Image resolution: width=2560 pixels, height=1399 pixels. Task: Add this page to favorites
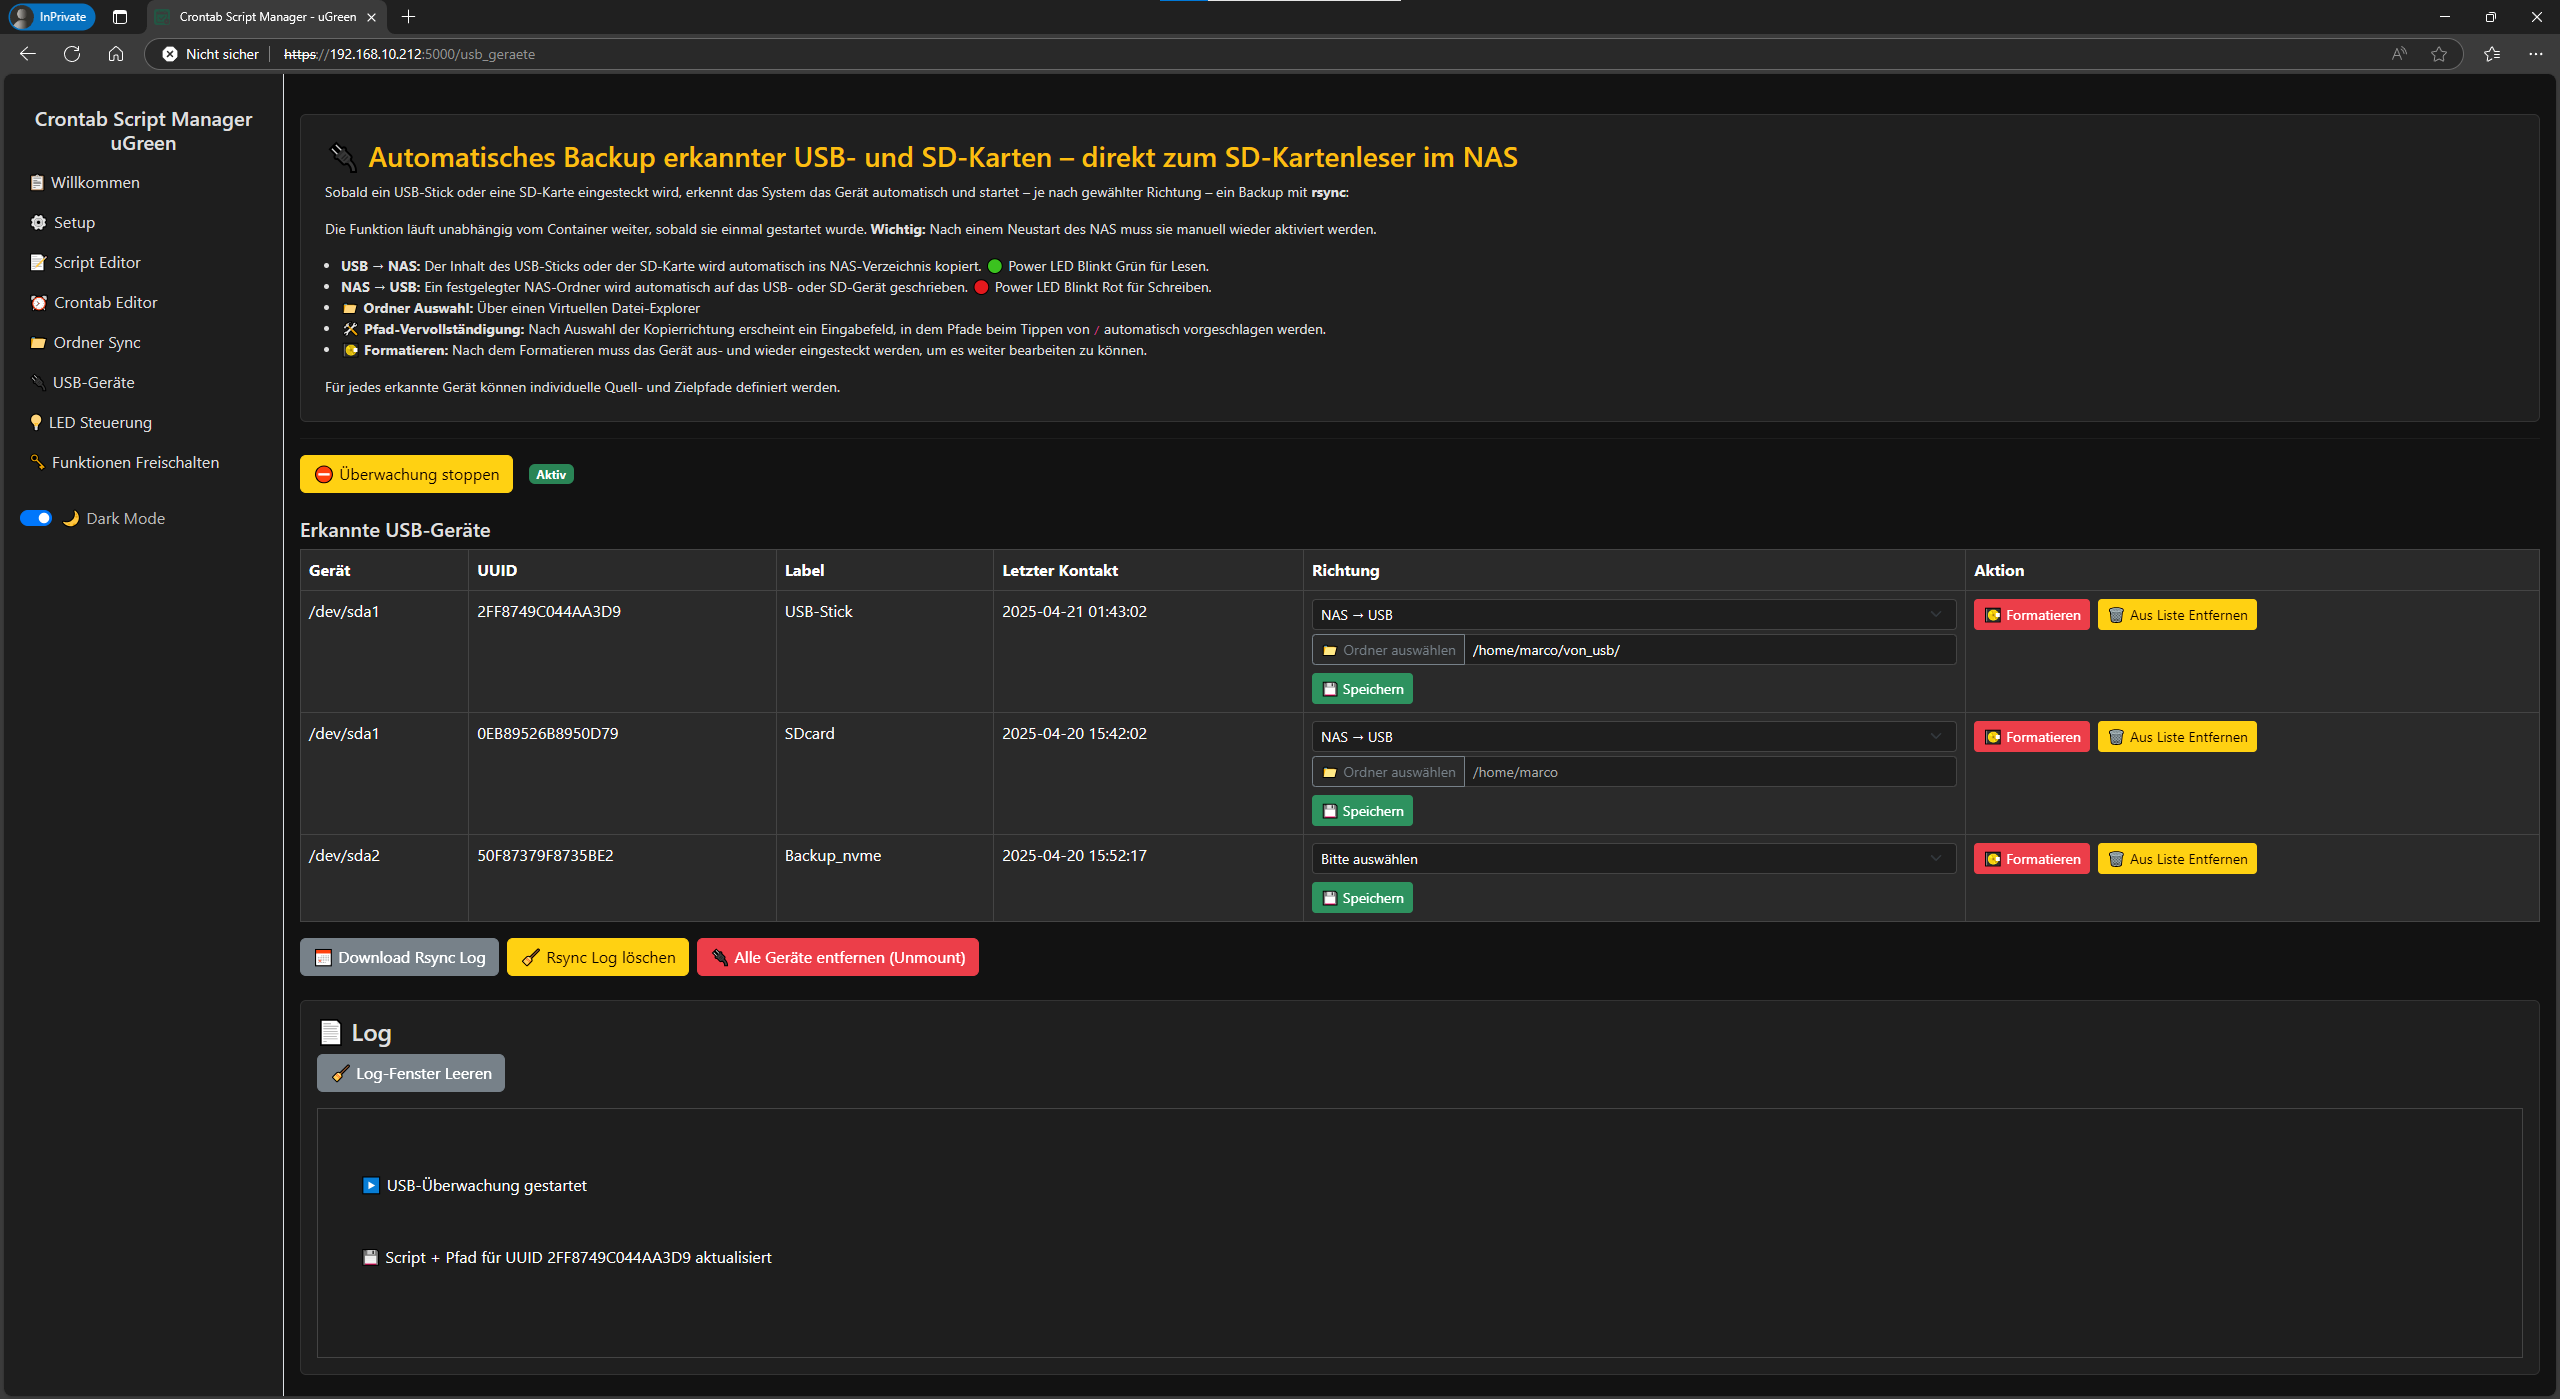pos(2439,54)
